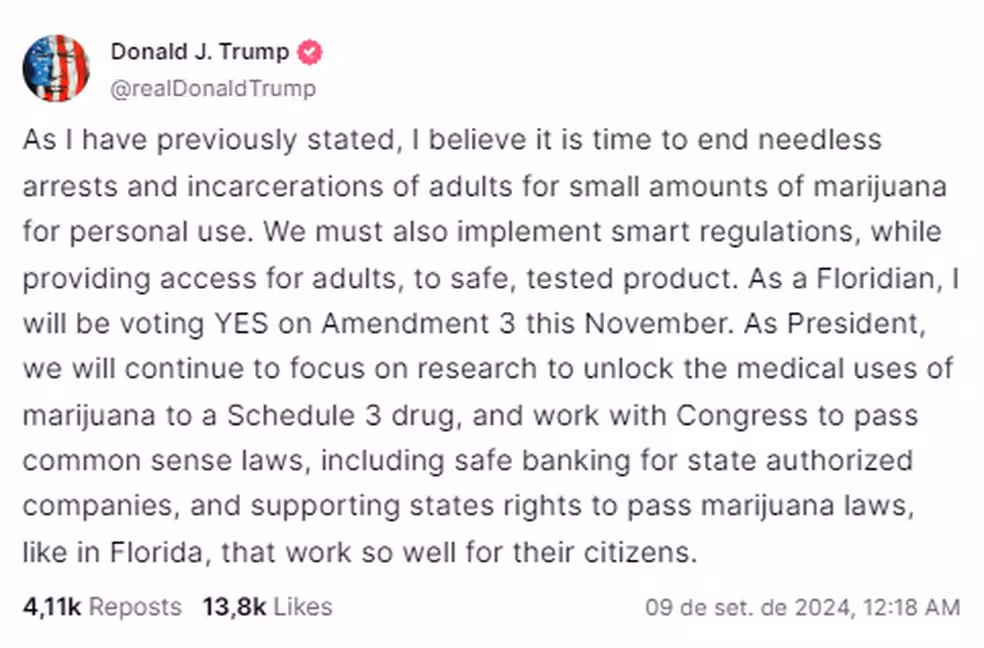Click the Reposts label

point(135,607)
